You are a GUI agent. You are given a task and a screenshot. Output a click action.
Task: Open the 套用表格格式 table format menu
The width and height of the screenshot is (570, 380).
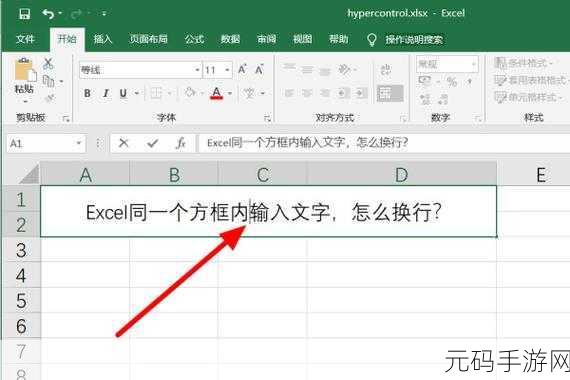point(531,80)
